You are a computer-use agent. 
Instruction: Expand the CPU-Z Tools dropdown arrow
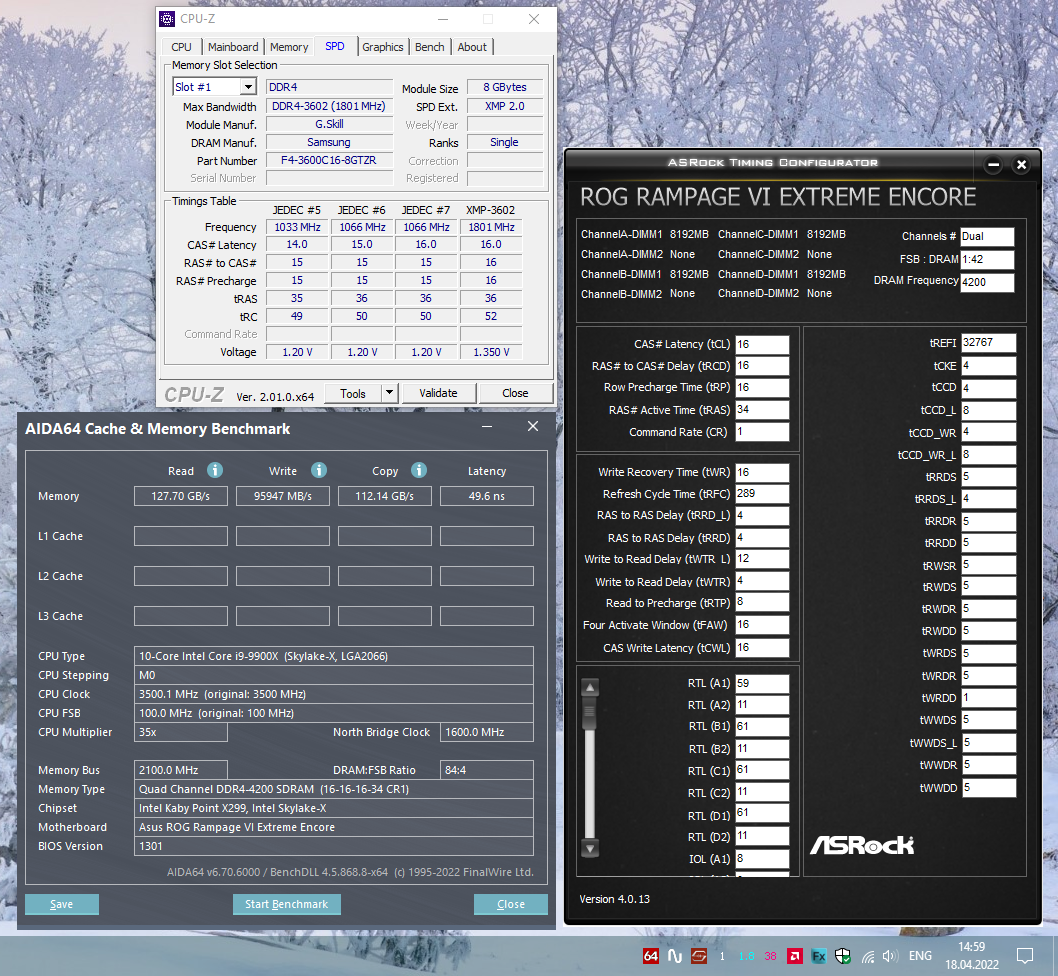(x=389, y=393)
